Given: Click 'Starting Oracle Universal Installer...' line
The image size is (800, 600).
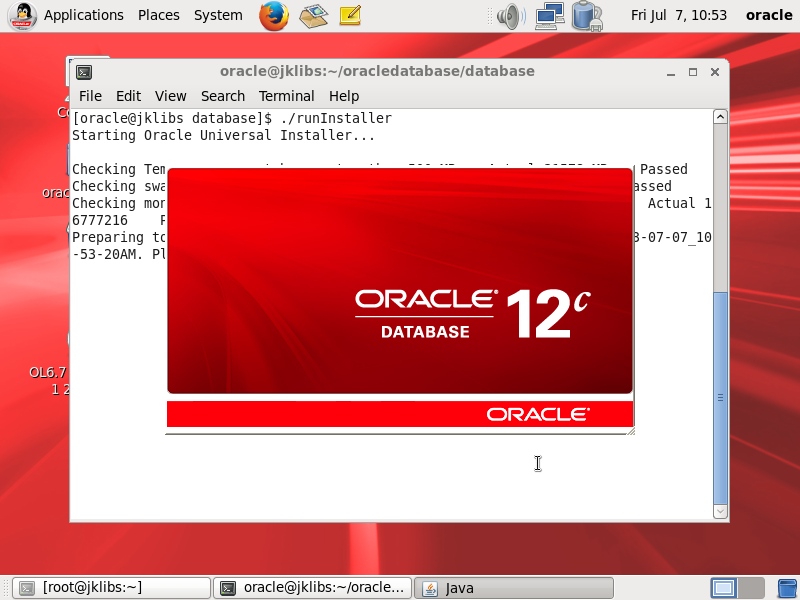Looking at the screenshot, I should (223, 135).
